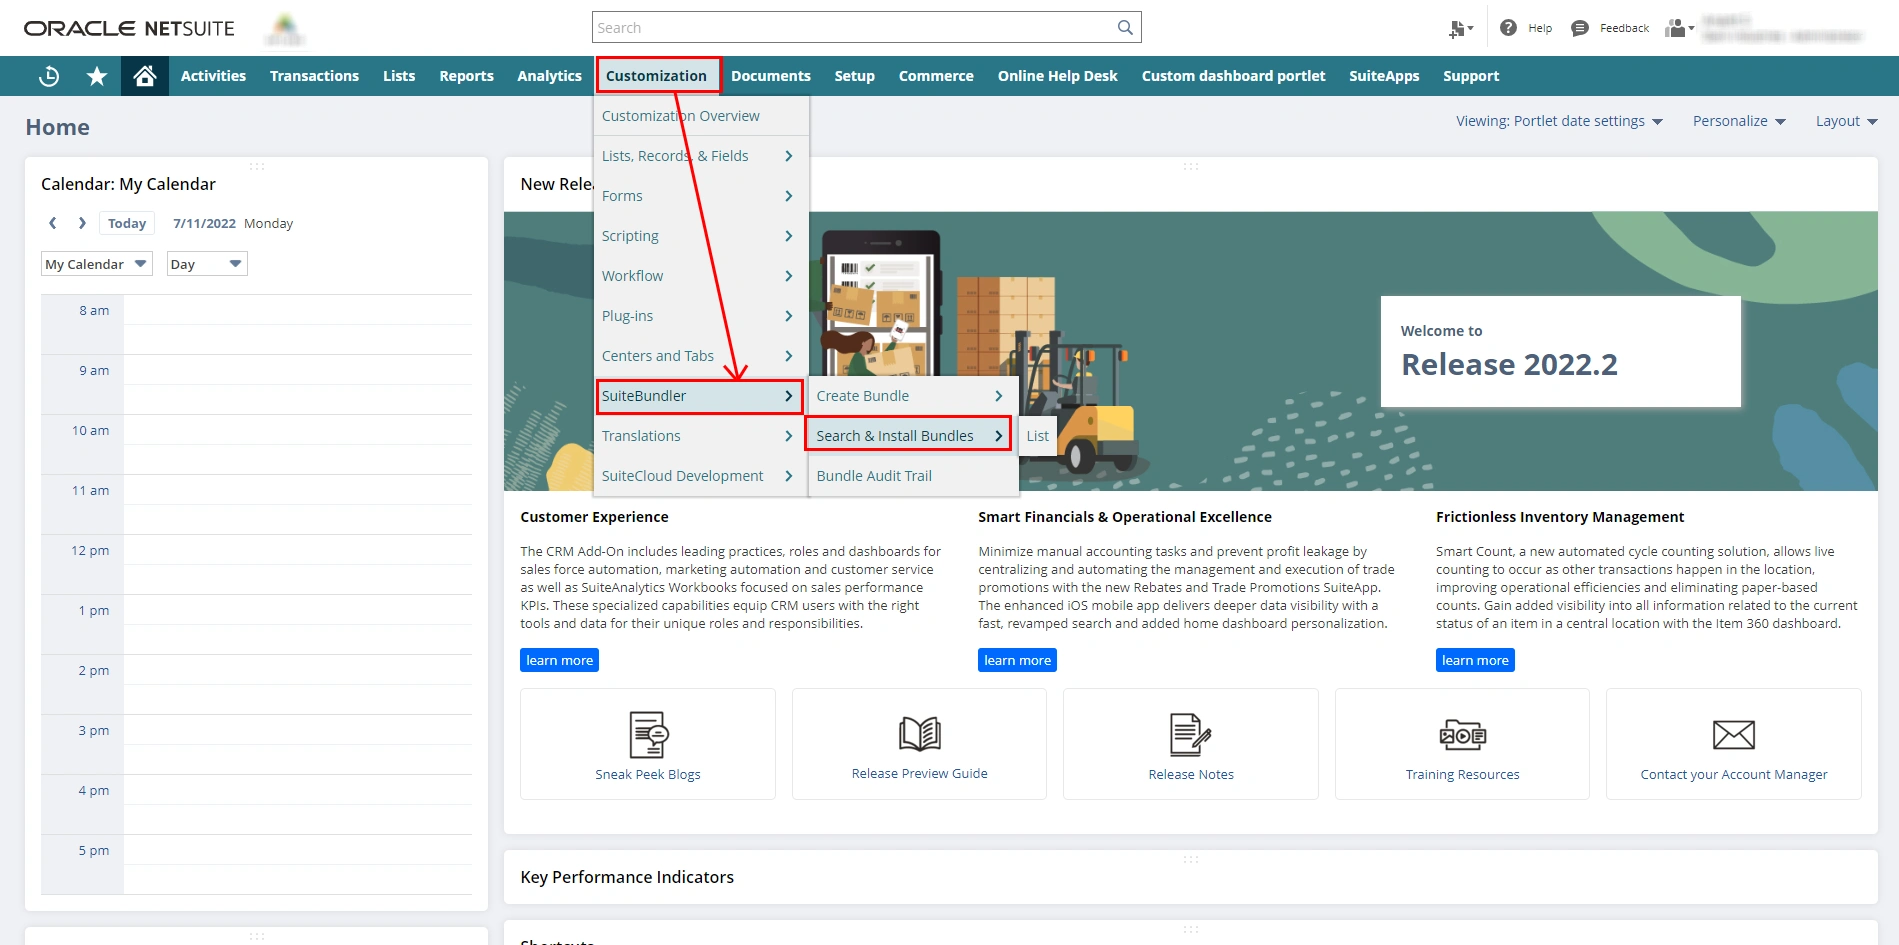The image size is (1899, 945).
Task: Click the Home house icon
Action: tap(145, 75)
